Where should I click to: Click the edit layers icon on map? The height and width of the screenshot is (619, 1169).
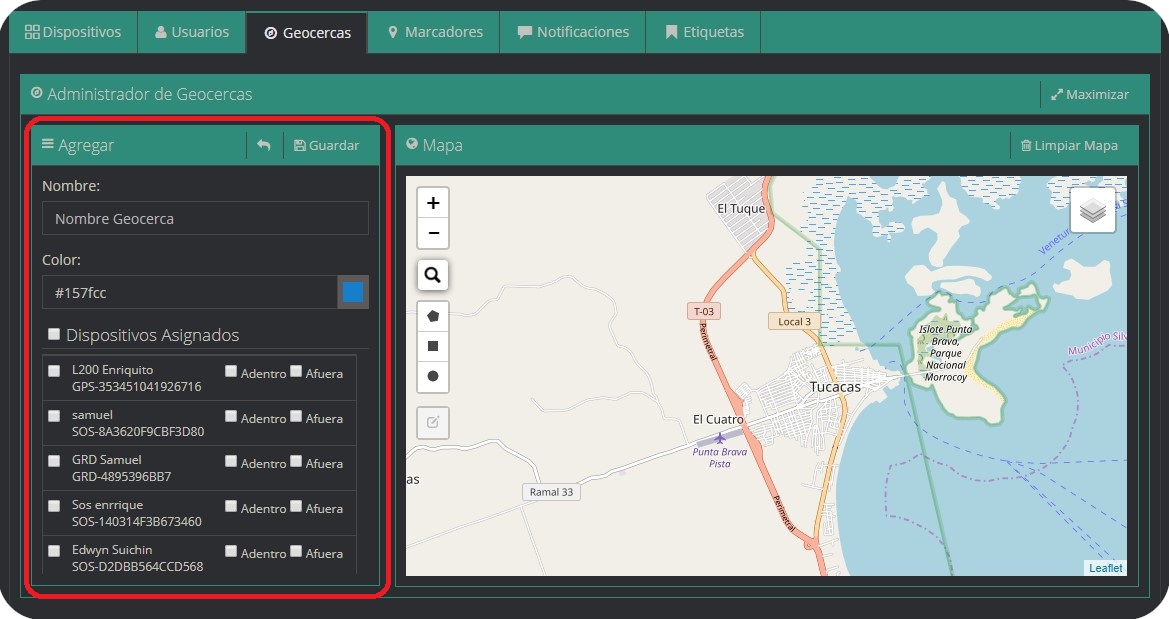[x=432, y=422]
